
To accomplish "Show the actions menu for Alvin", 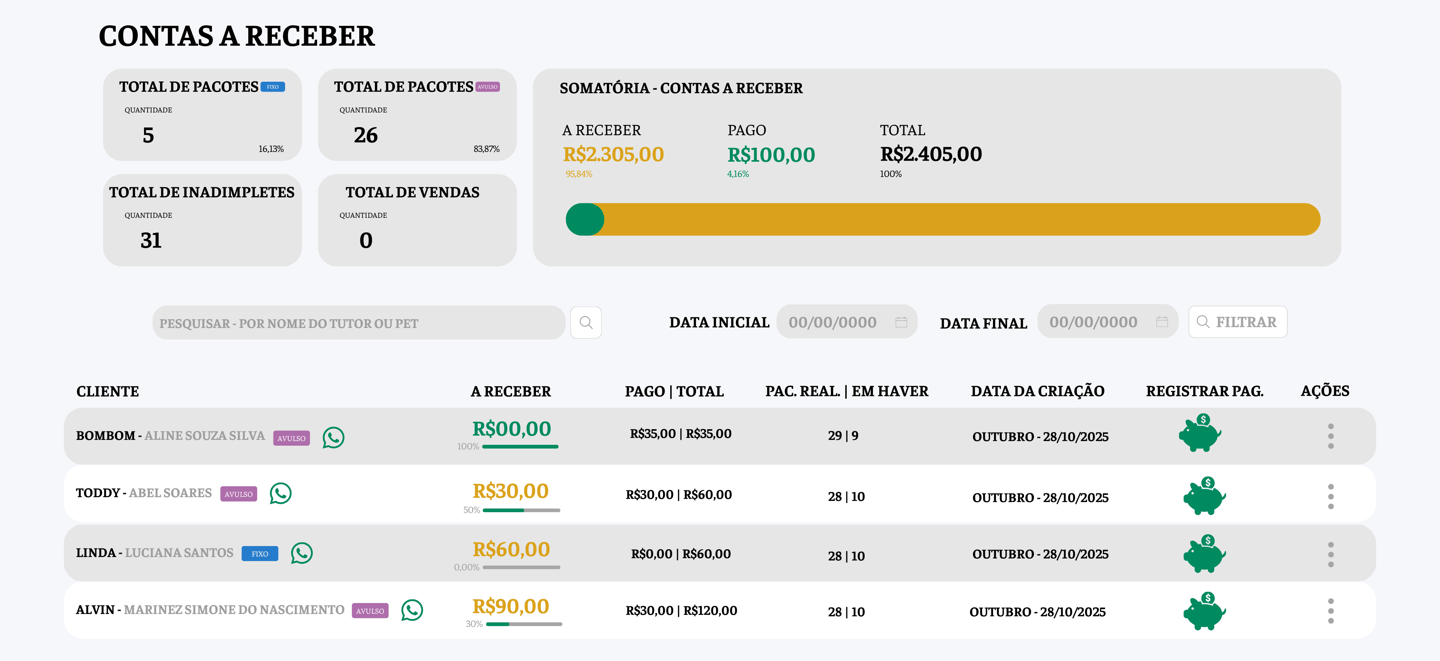I will pyautogui.click(x=1330, y=611).
